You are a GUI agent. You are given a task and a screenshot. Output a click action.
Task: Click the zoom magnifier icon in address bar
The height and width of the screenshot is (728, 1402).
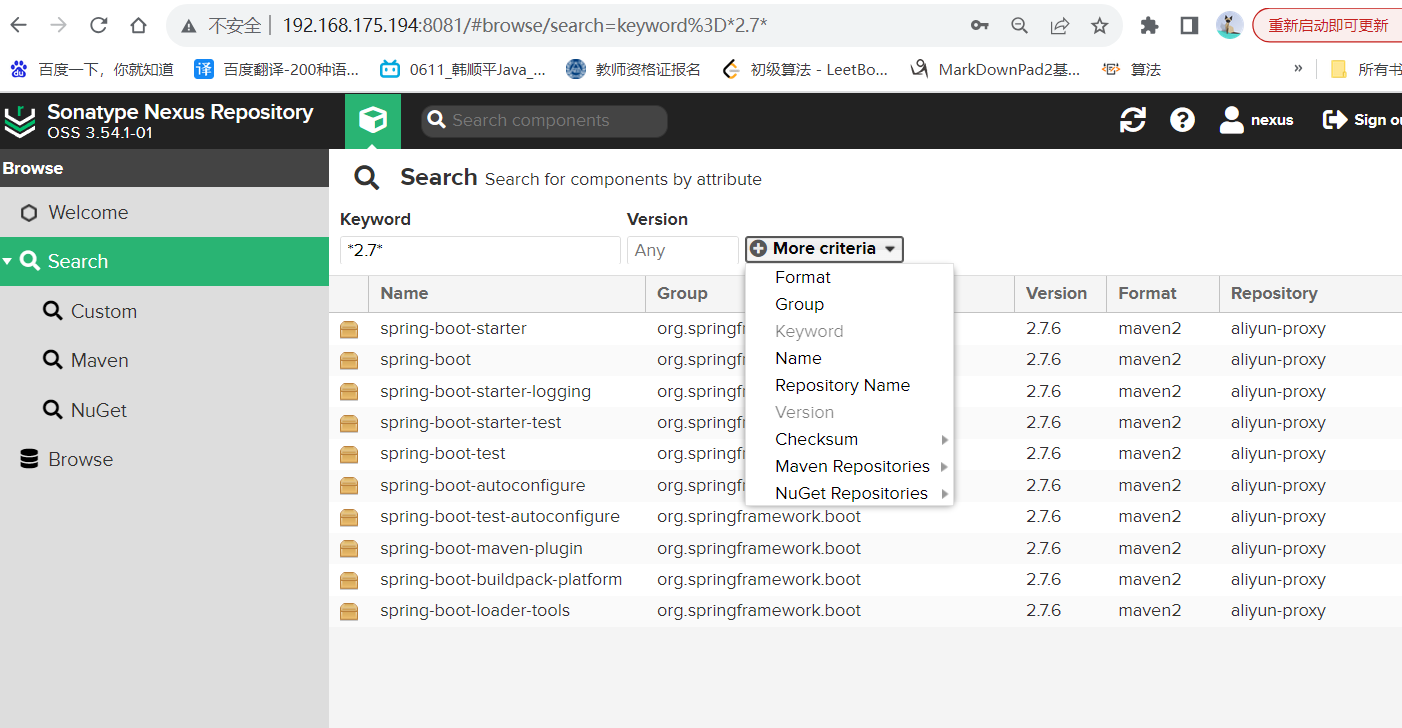[x=1019, y=26]
